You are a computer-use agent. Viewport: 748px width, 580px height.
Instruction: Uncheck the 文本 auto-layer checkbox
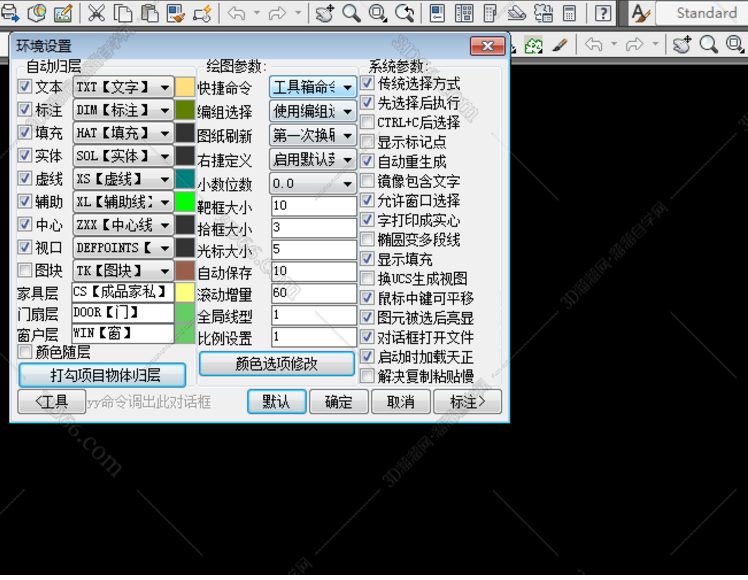pyautogui.click(x=24, y=86)
